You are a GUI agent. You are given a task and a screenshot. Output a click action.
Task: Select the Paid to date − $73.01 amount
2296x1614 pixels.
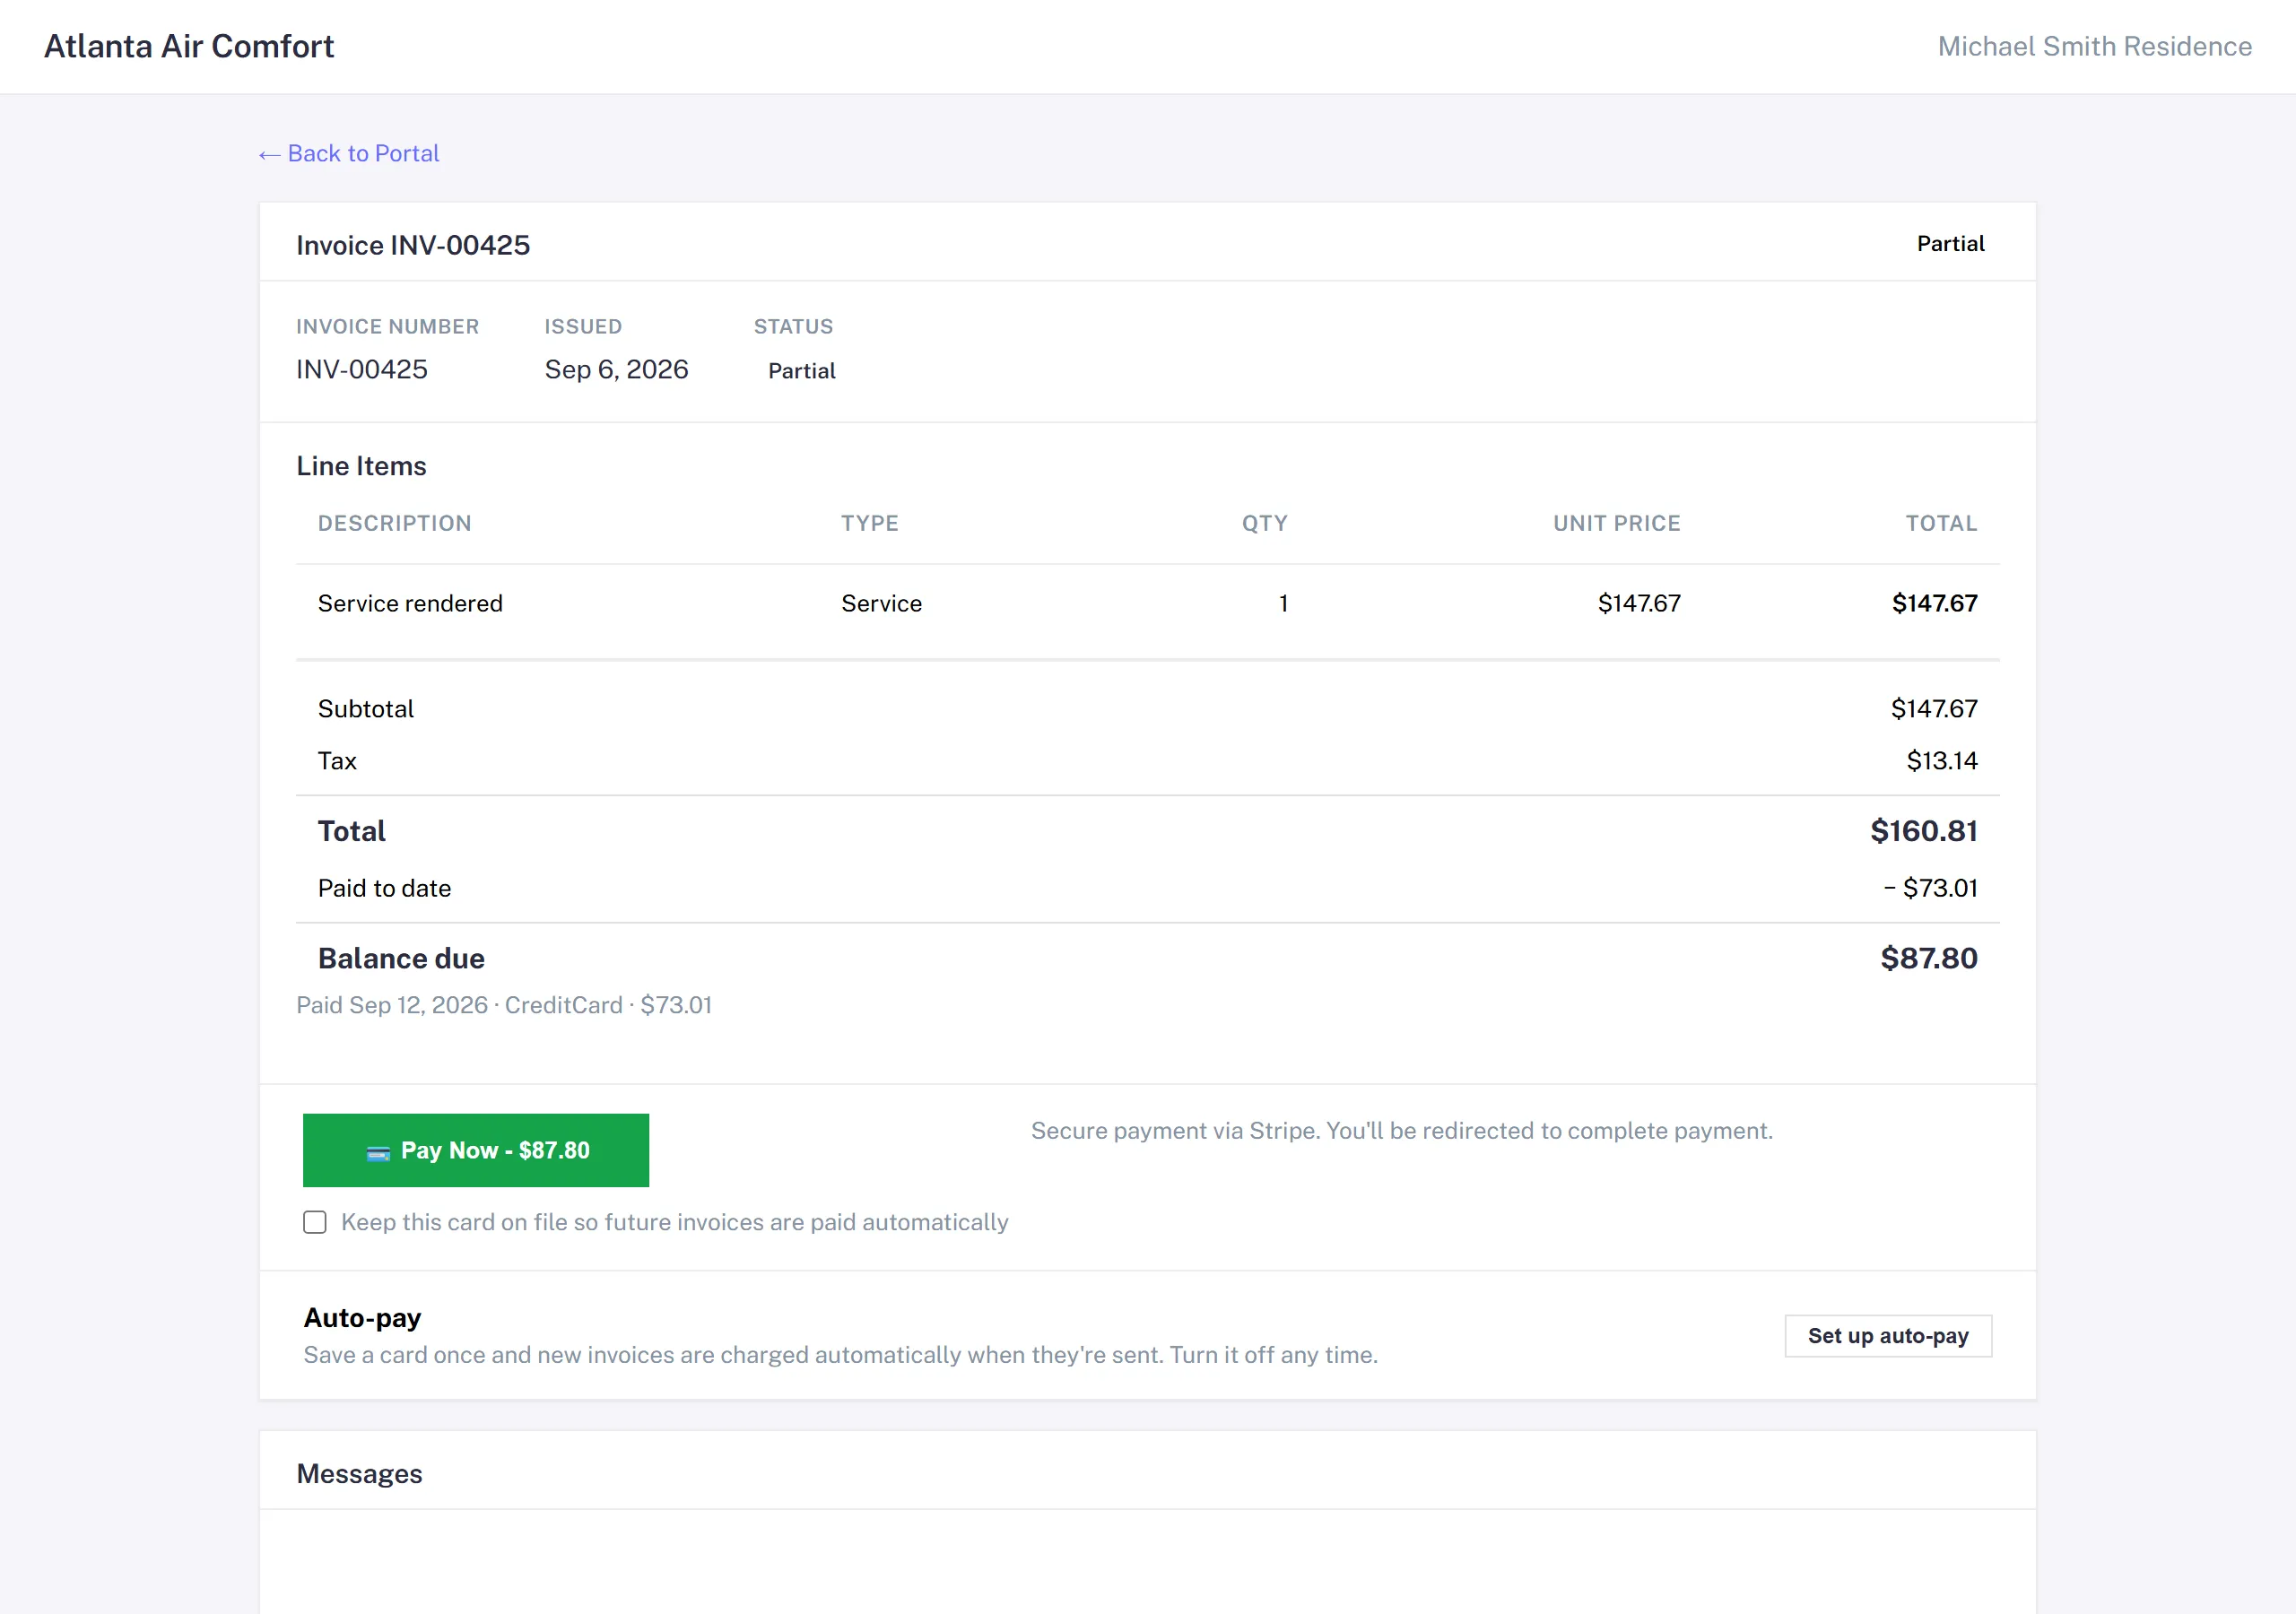coord(1930,888)
